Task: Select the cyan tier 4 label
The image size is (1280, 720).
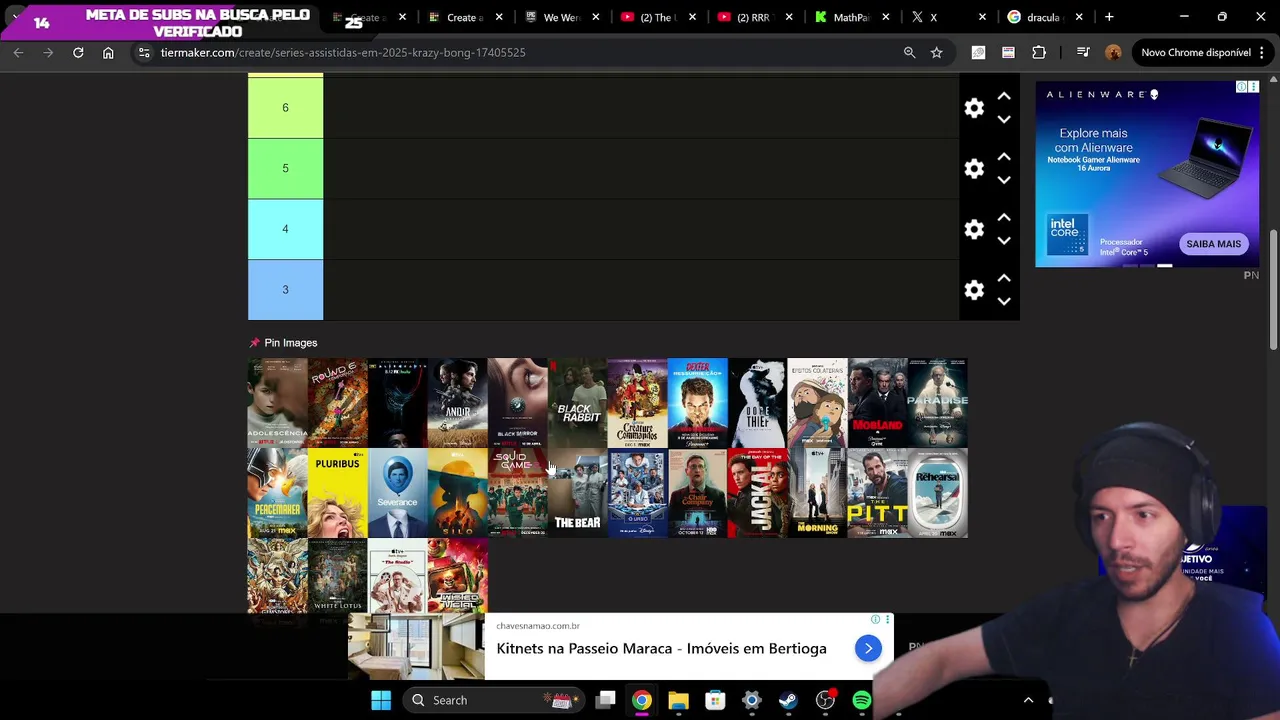Action: pyautogui.click(x=285, y=229)
